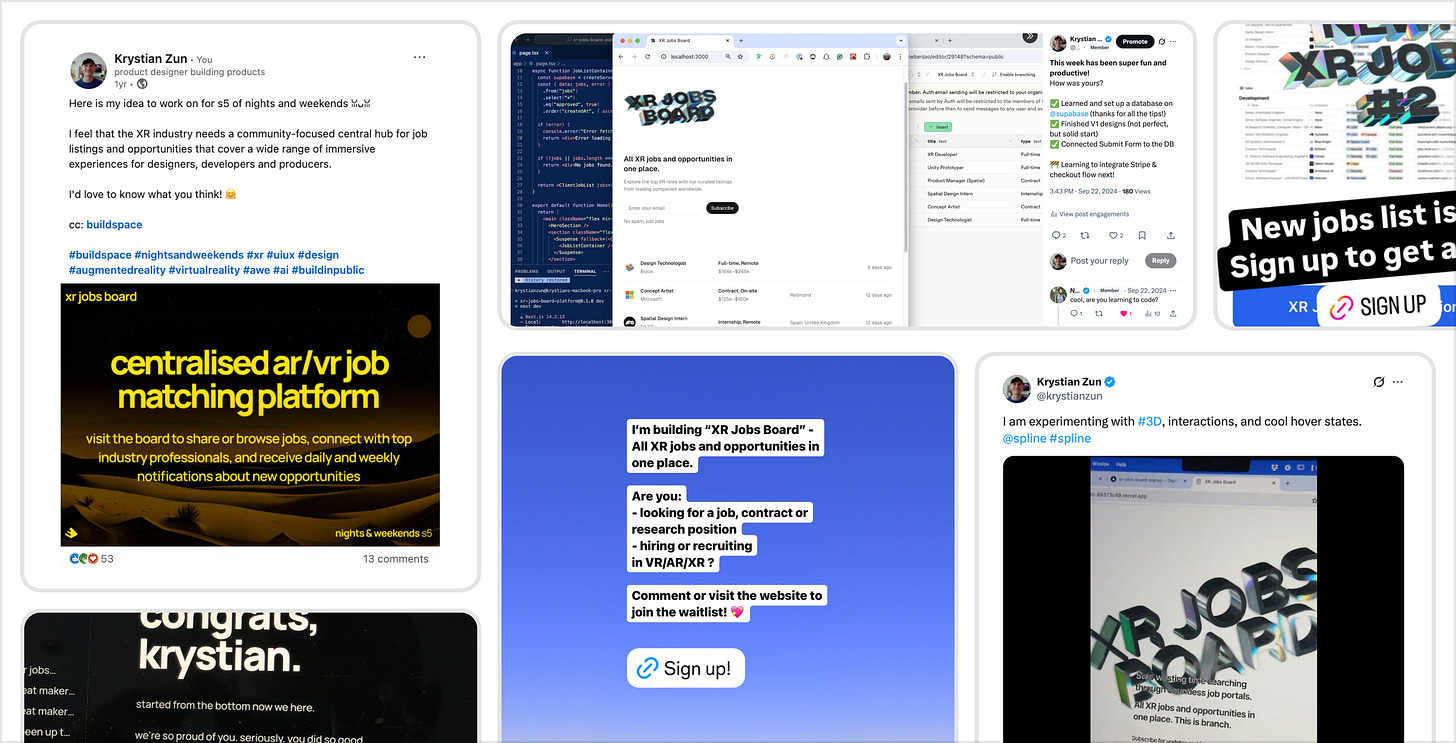The height and width of the screenshot is (743, 1456).
Task: Click the #nightsandweekends hashtag
Action: [x=189, y=255]
